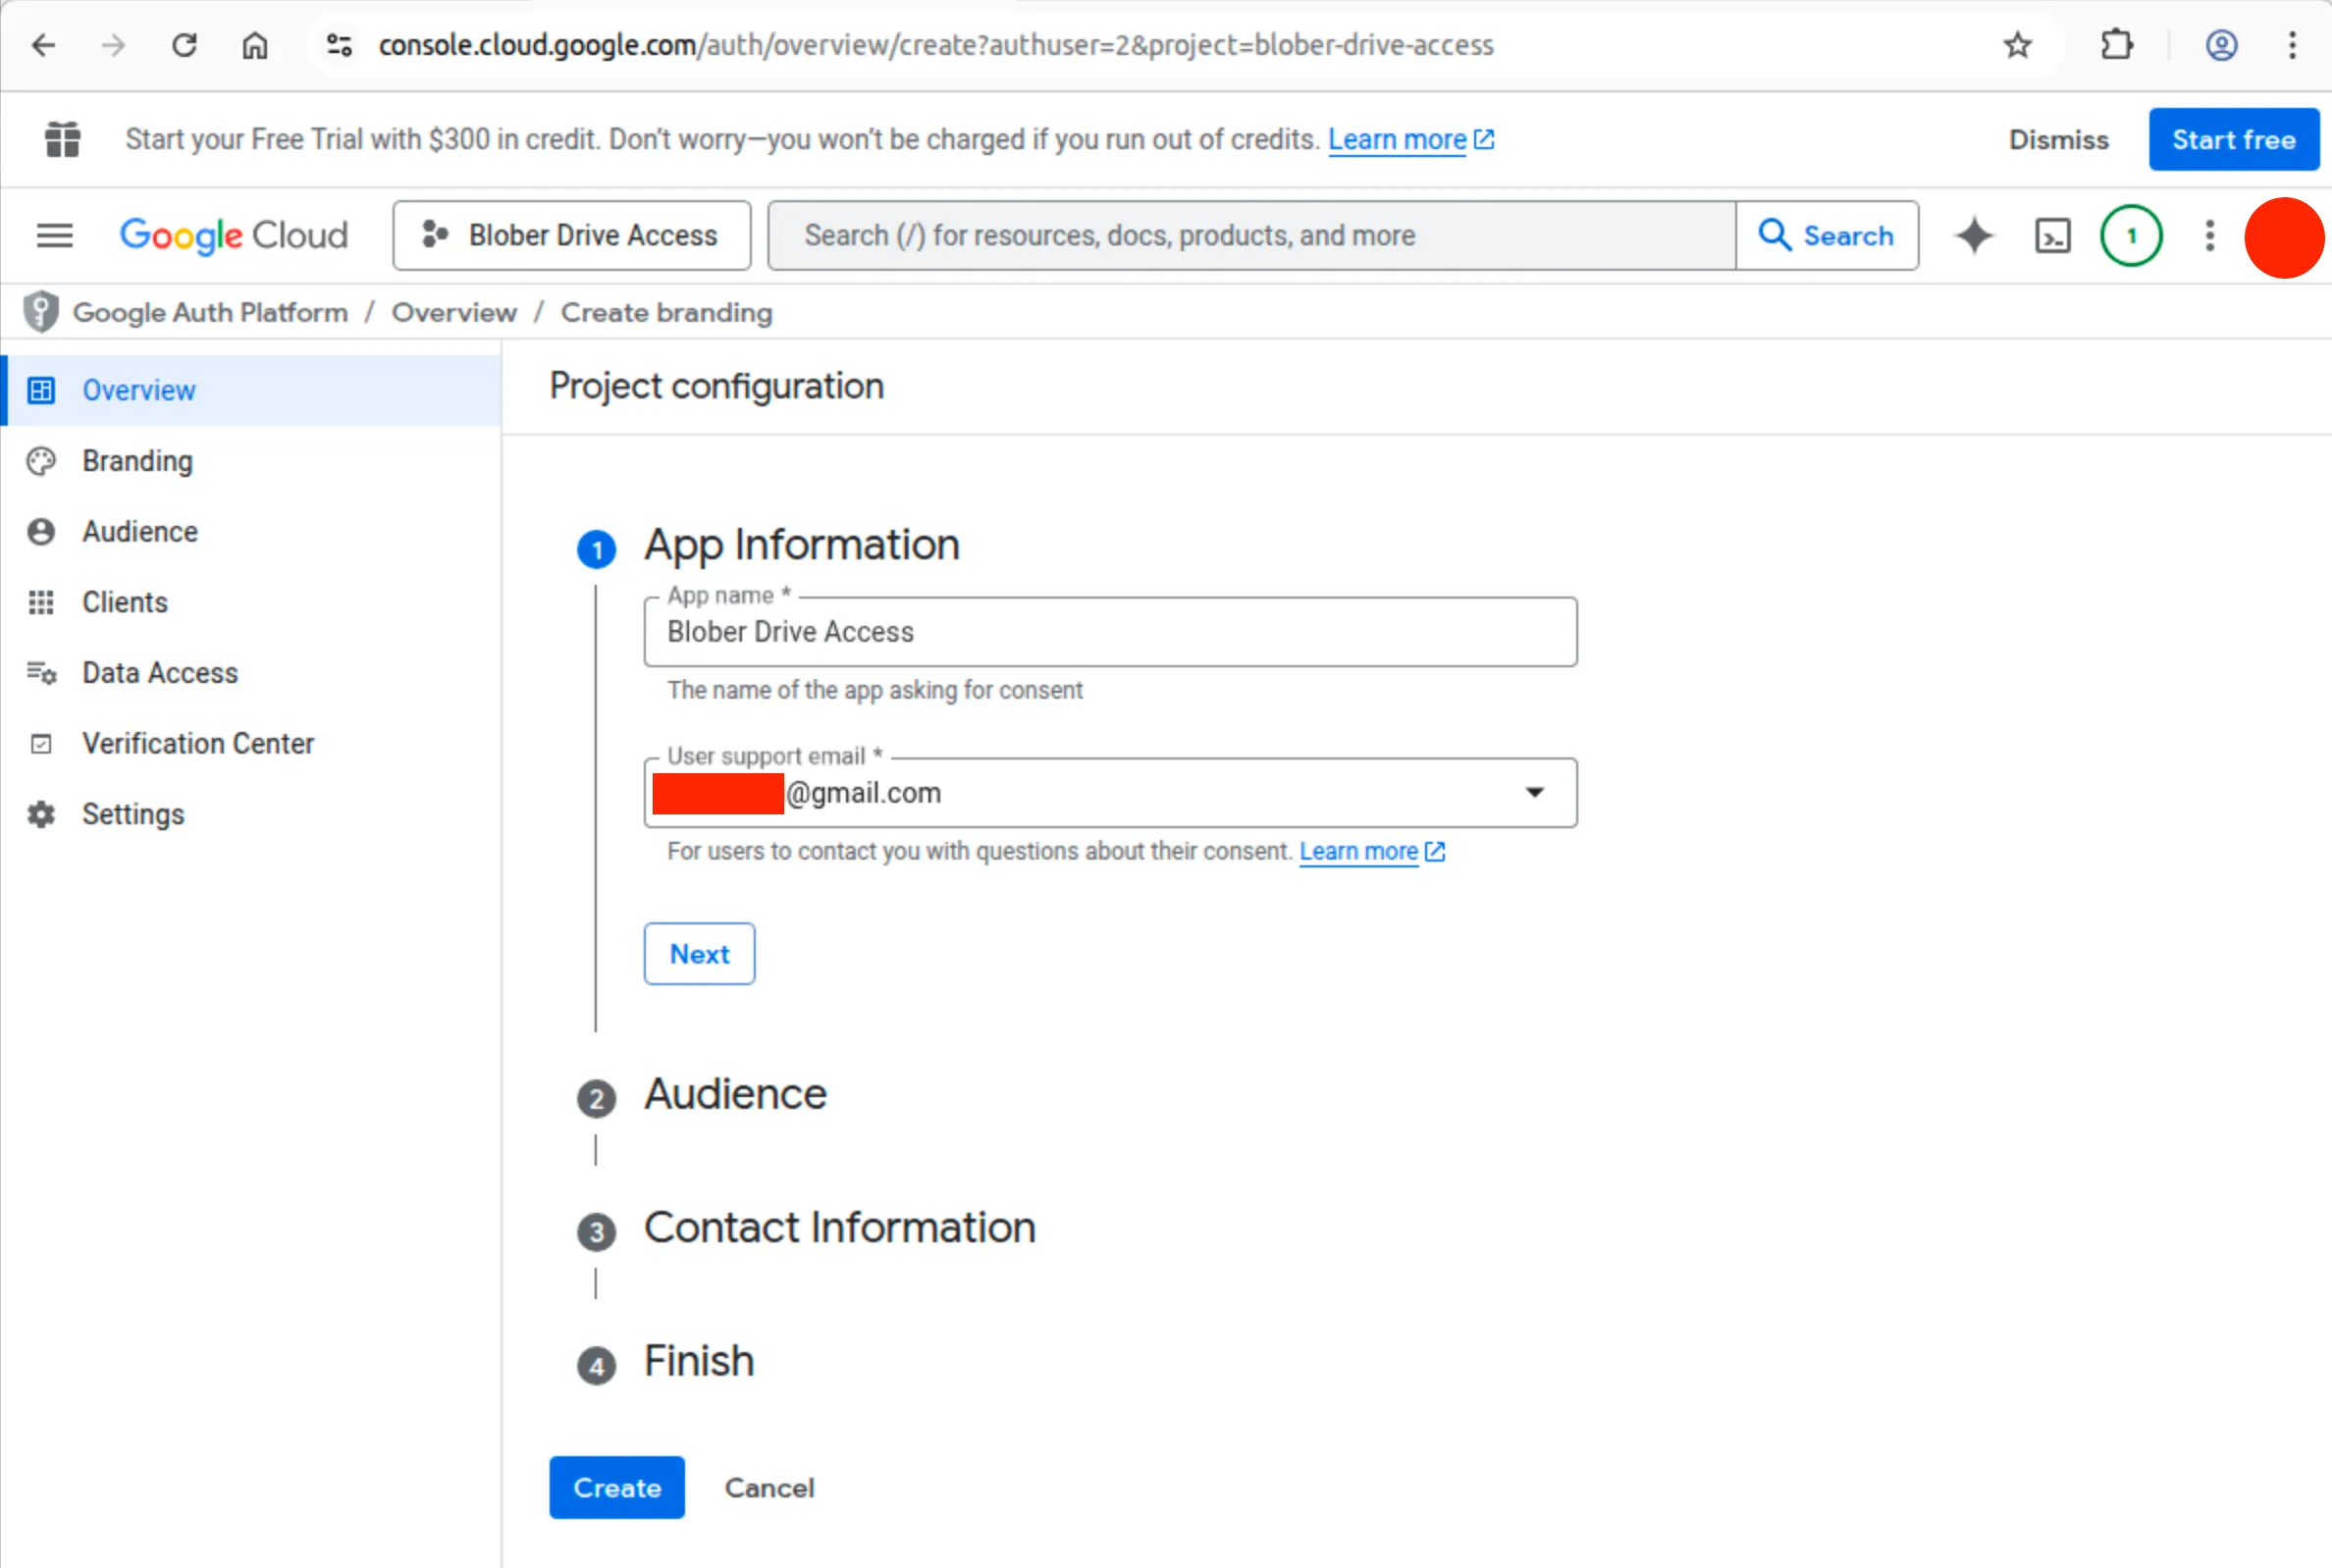The height and width of the screenshot is (1568, 2332).
Task: Activate Cloud Shell terminal icon
Action: pos(2052,236)
